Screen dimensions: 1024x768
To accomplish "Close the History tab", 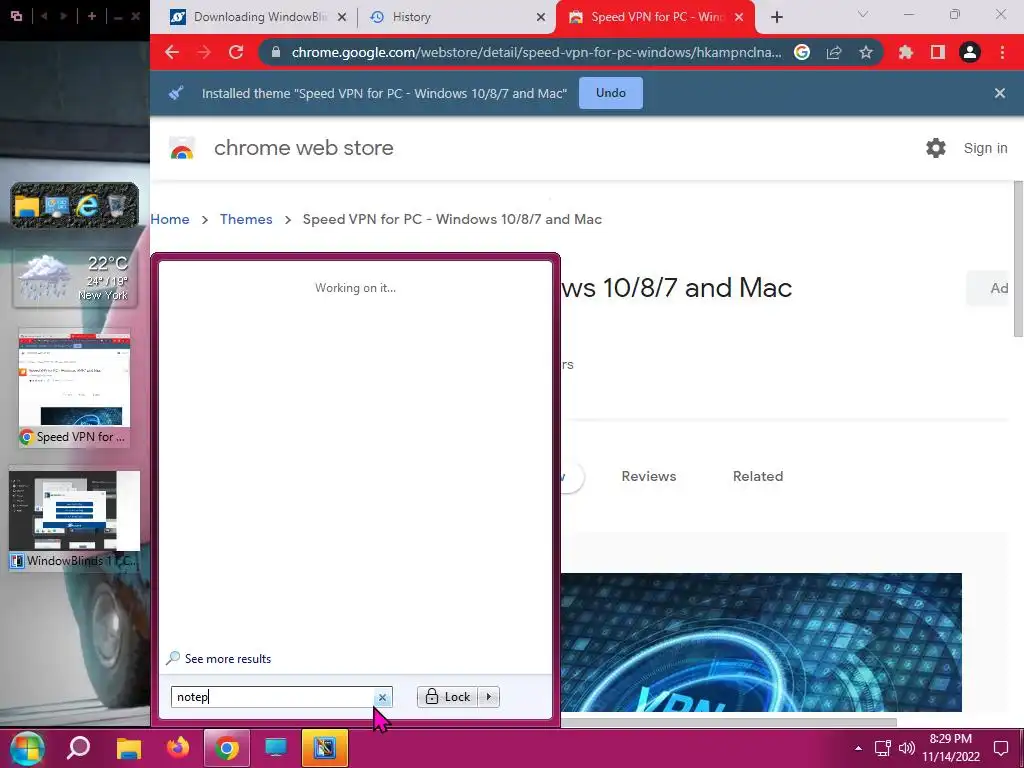I will pyautogui.click(x=541, y=18).
